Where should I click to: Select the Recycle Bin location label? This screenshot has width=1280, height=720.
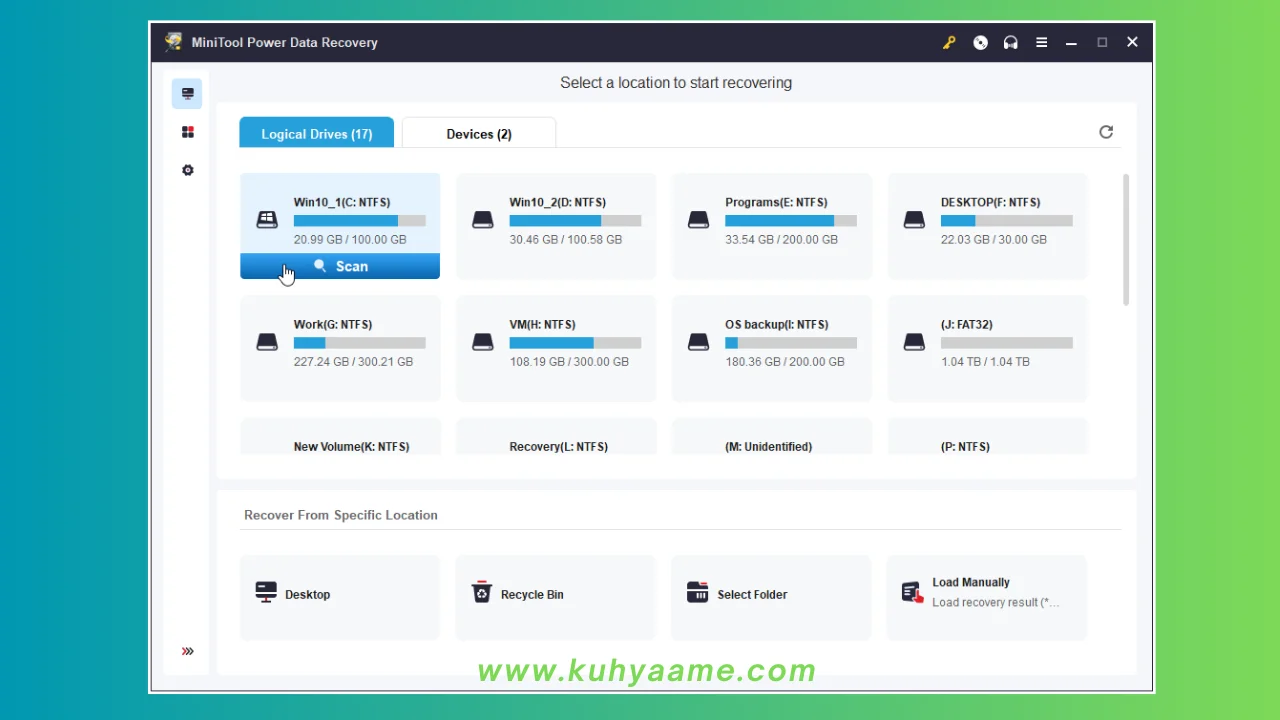tap(532, 594)
